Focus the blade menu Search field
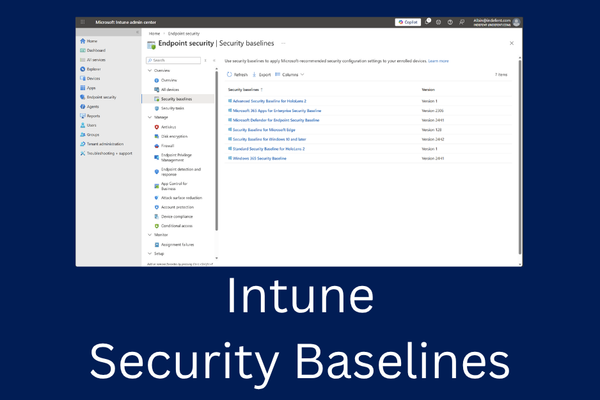The width and height of the screenshot is (600, 400). tap(173, 60)
